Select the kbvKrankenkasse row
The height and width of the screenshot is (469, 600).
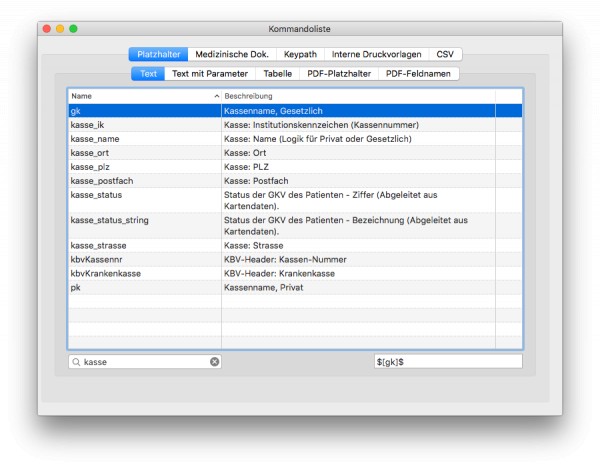pos(295,274)
